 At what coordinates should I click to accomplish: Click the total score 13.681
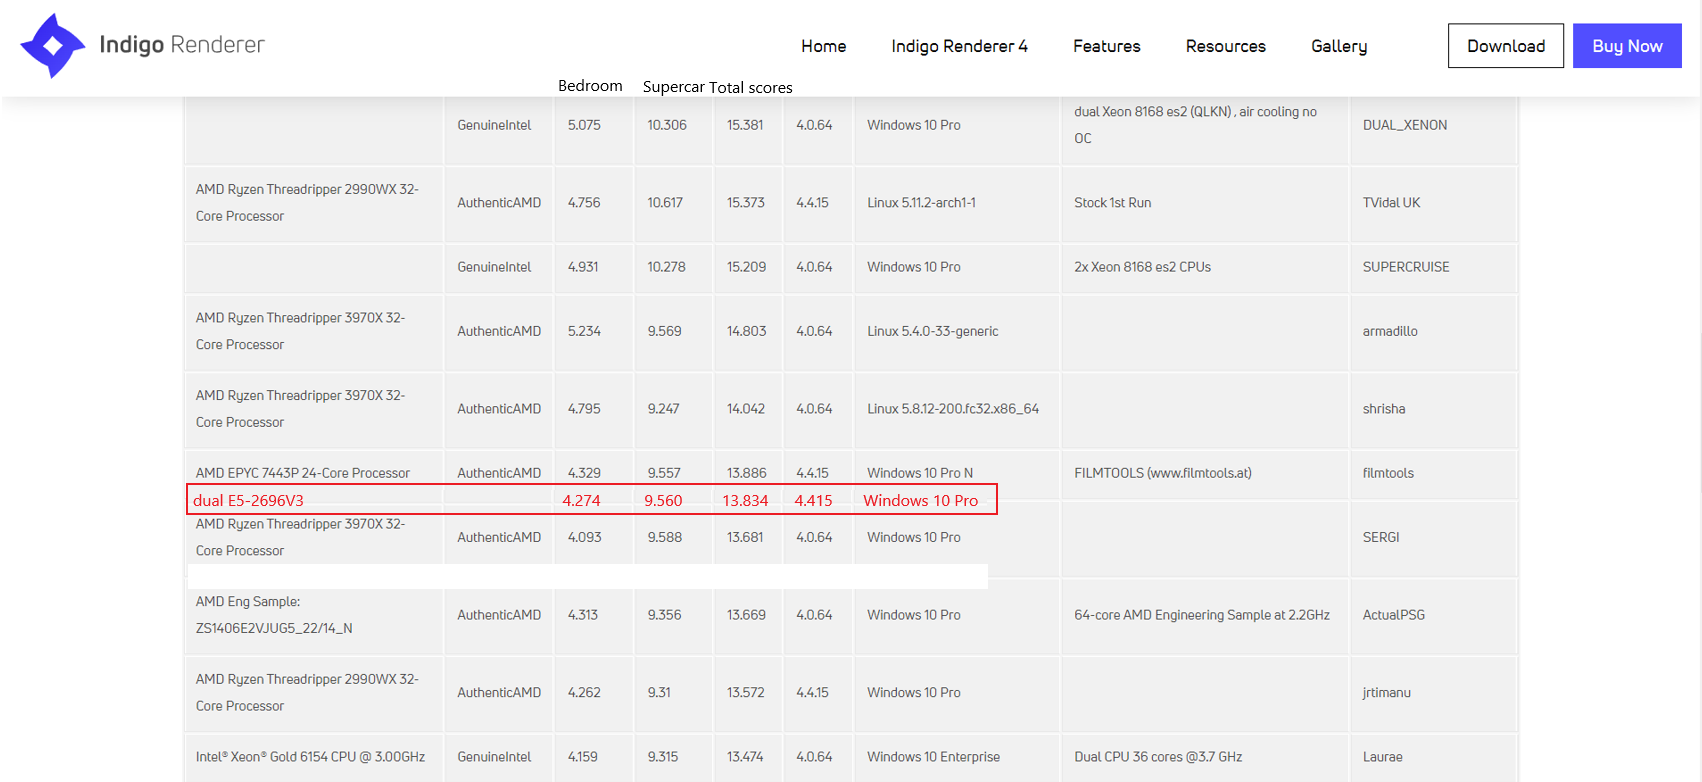(x=744, y=537)
